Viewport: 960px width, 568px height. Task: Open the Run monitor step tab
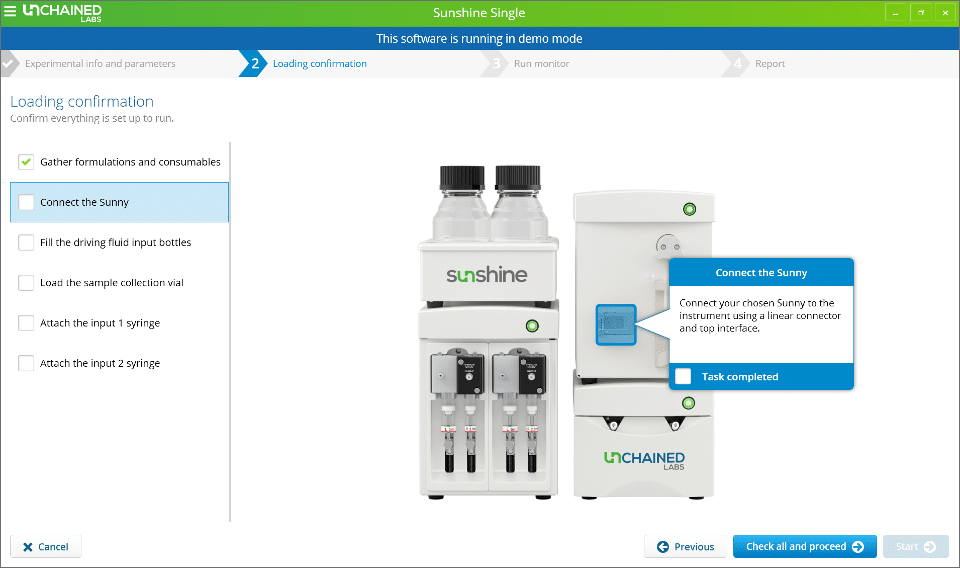(x=541, y=64)
